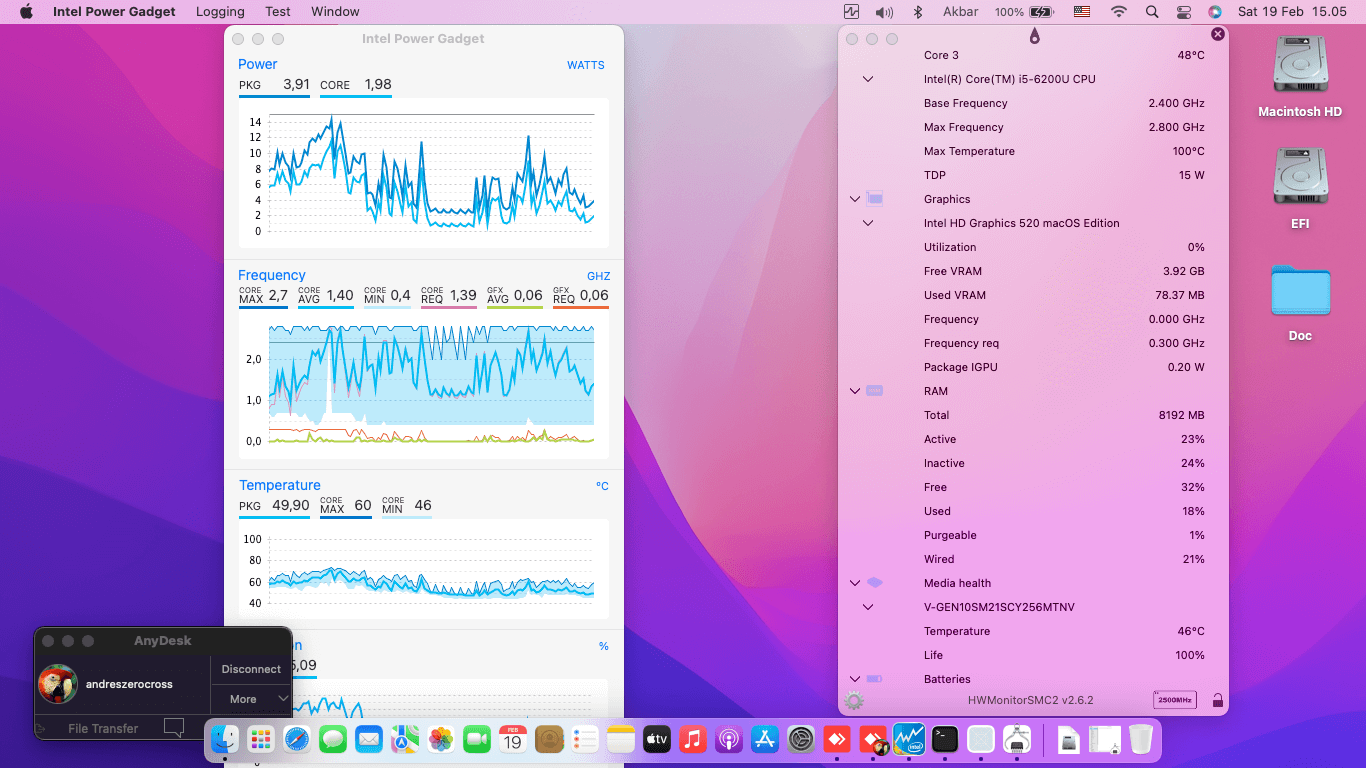Open App Store from the Dock

(x=765, y=740)
